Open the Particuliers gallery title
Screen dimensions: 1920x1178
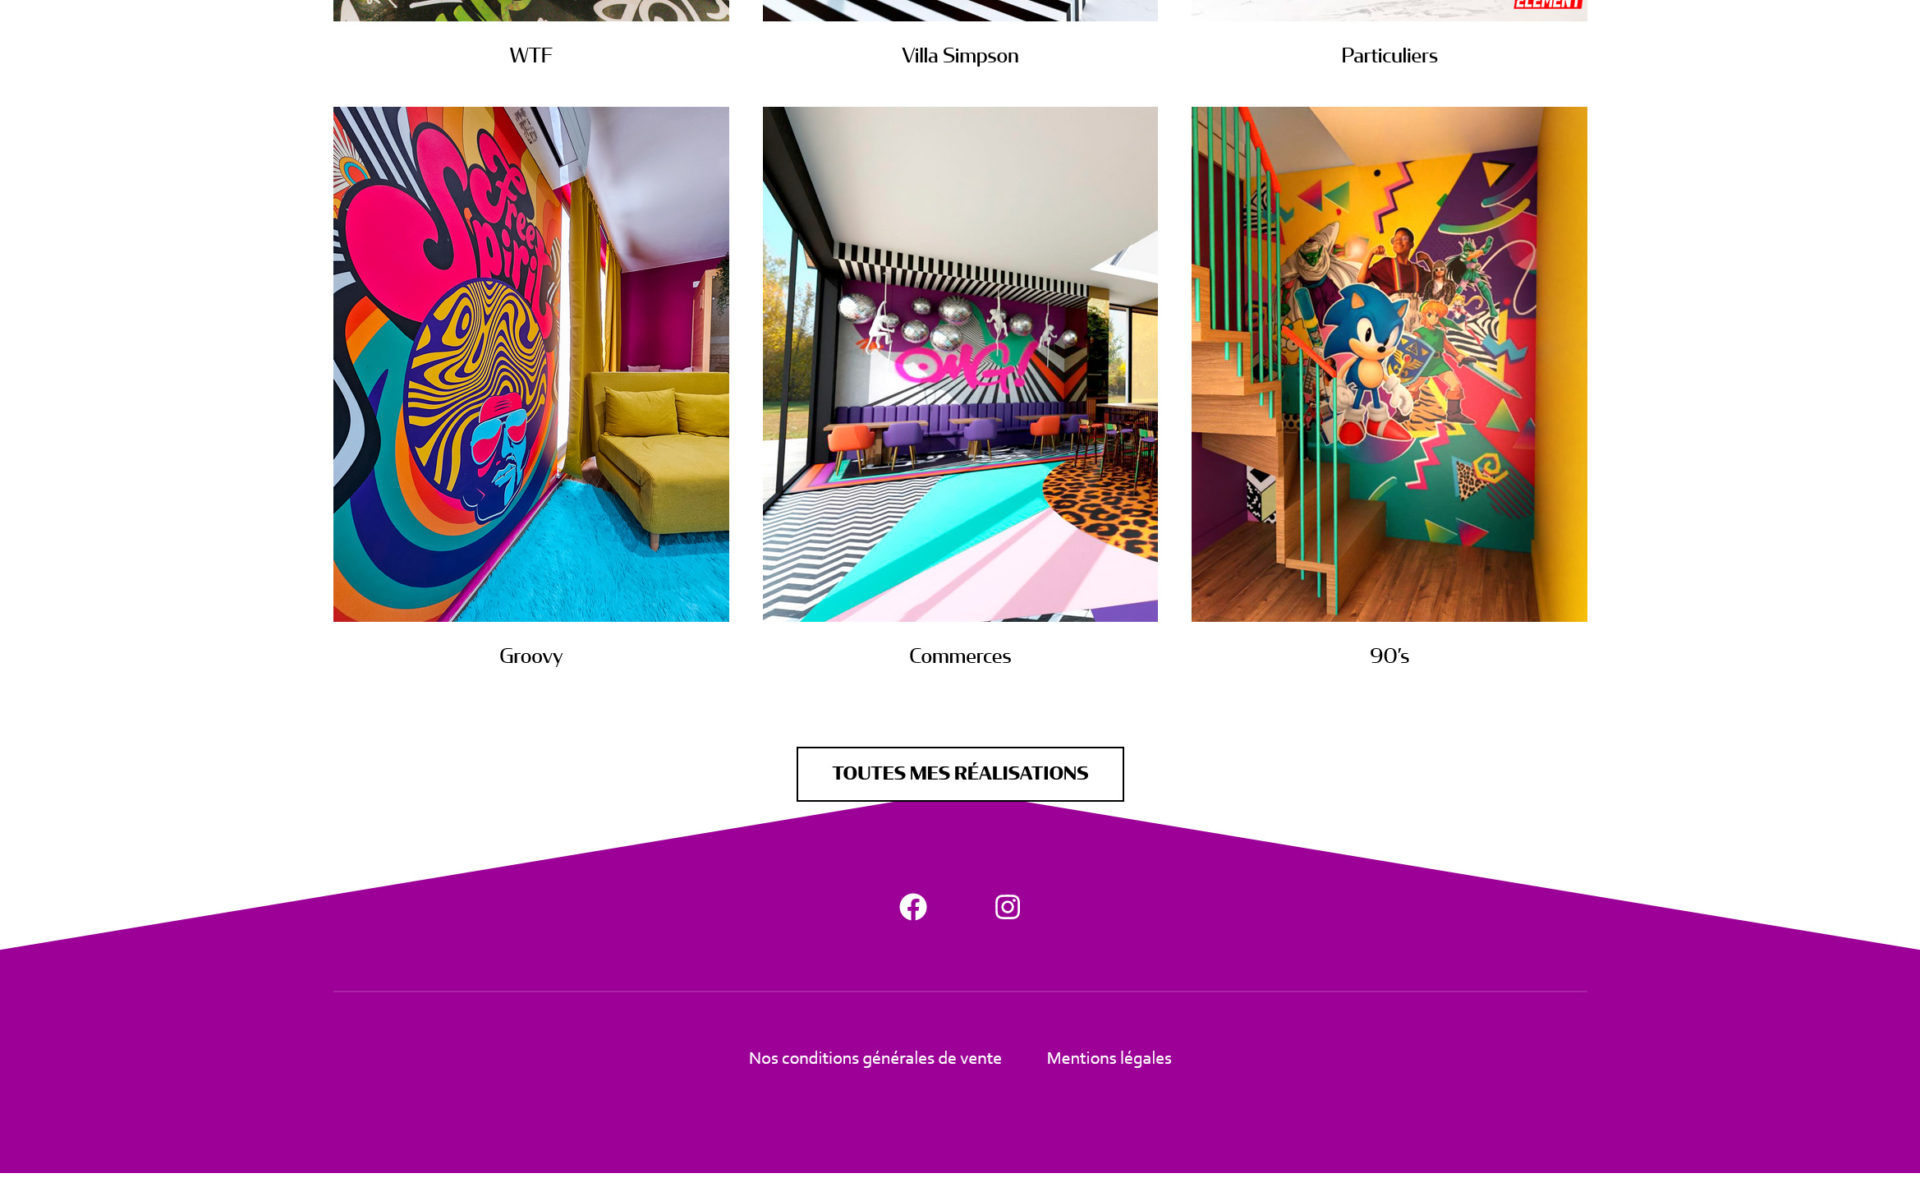click(x=1389, y=55)
